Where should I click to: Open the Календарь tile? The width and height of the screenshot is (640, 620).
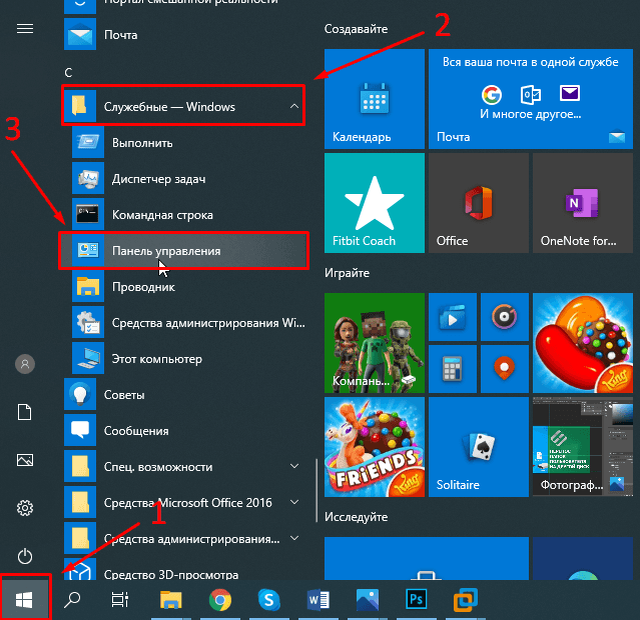tap(374, 99)
